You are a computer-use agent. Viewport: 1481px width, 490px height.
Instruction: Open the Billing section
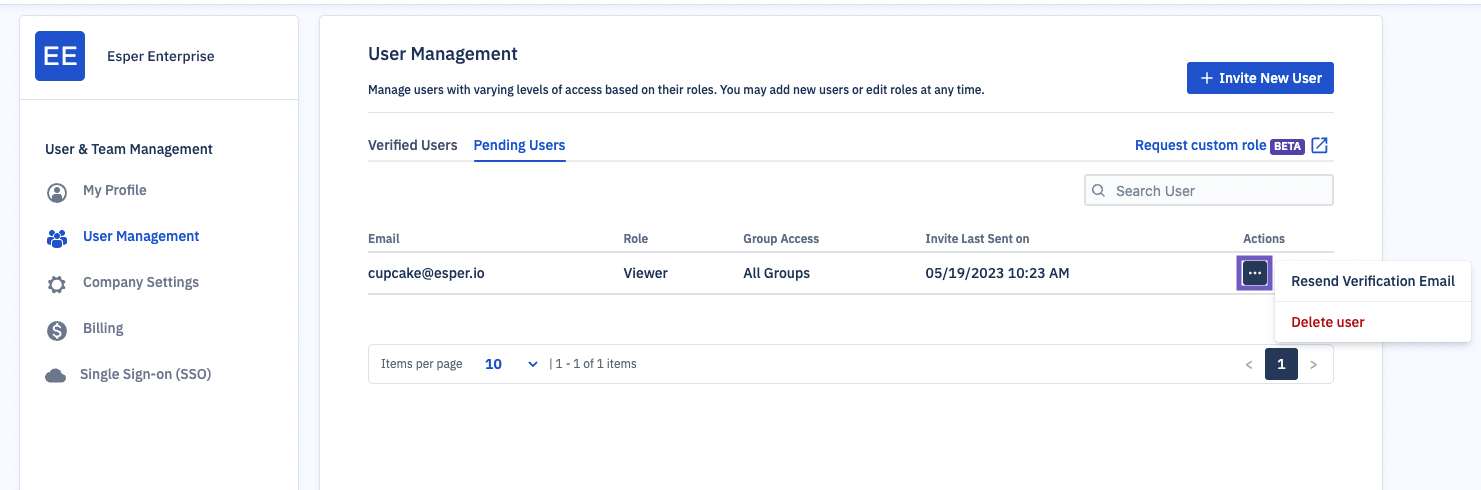(103, 328)
